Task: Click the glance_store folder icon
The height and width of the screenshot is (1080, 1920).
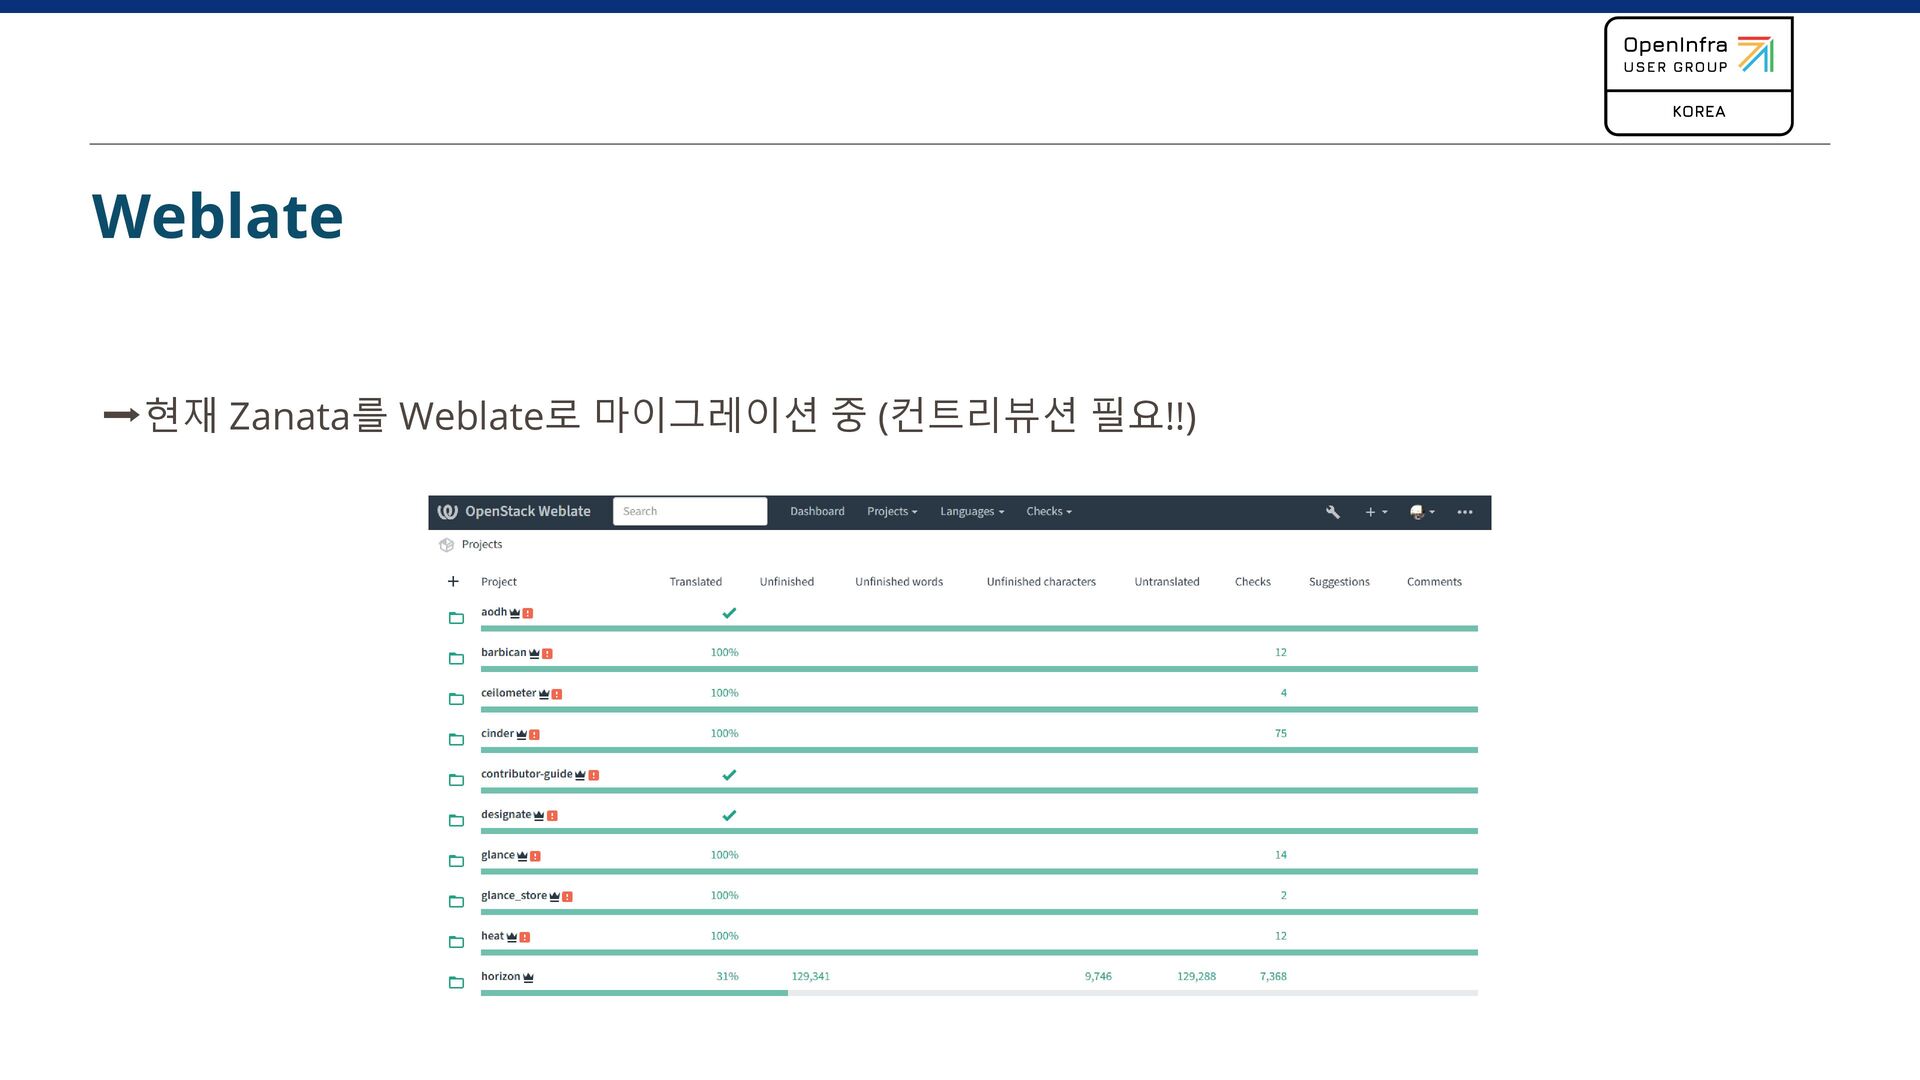Action: [x=456, y=901]
